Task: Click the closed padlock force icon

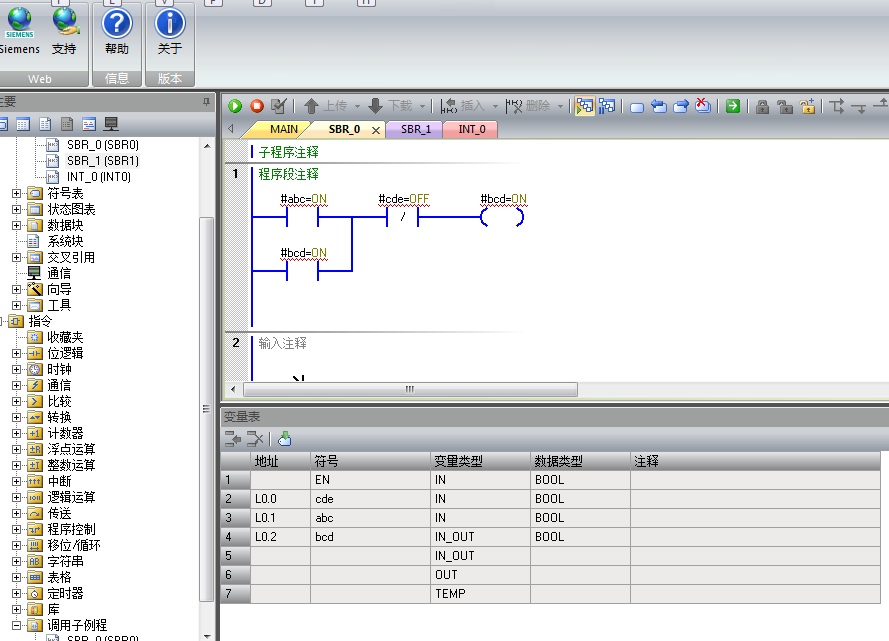Action: (x=763, y=106)
